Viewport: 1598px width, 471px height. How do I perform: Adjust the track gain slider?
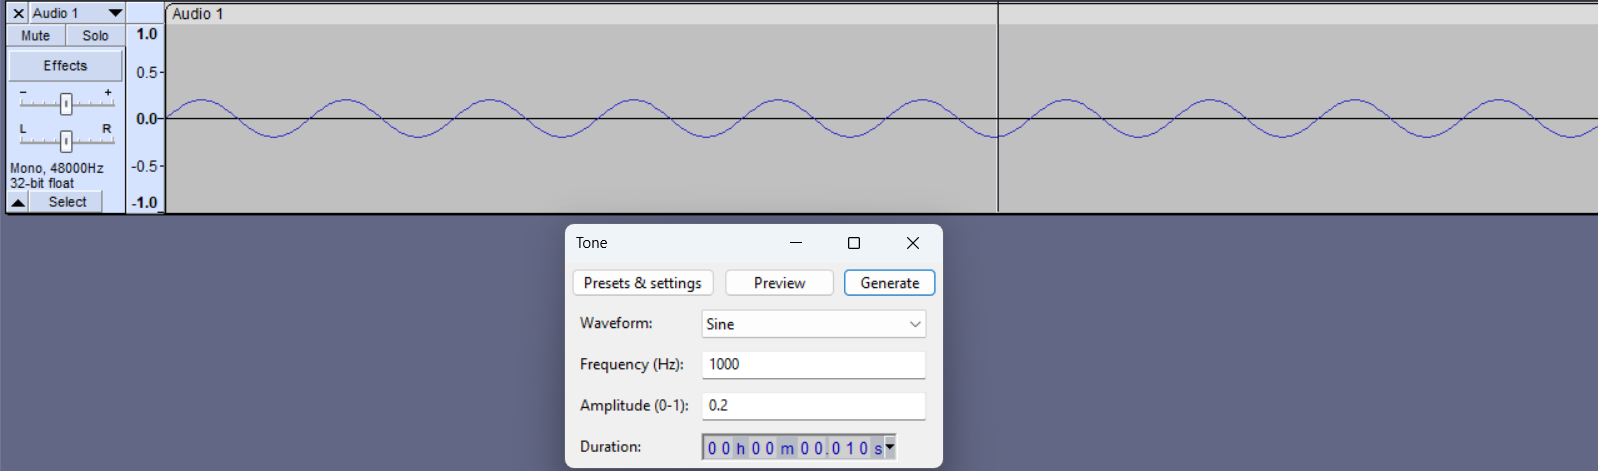66,103
